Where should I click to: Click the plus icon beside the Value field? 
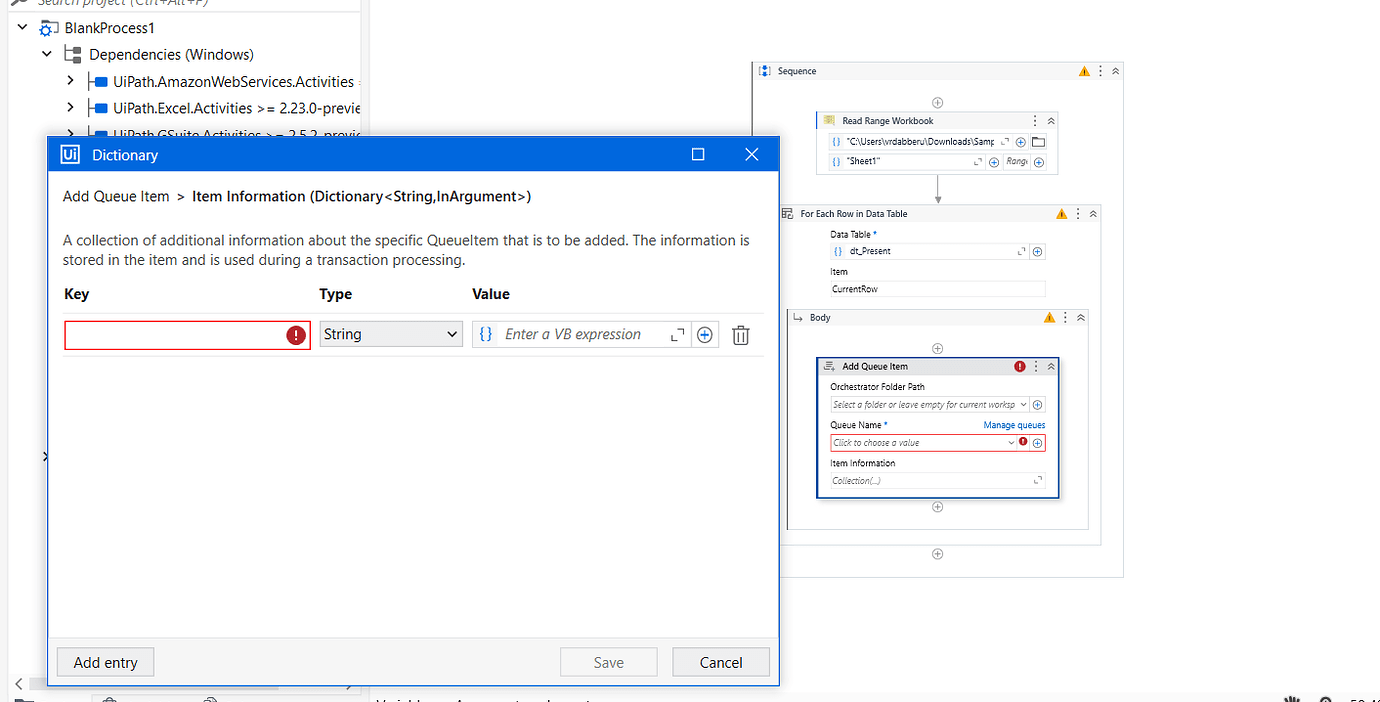[705, 334]
